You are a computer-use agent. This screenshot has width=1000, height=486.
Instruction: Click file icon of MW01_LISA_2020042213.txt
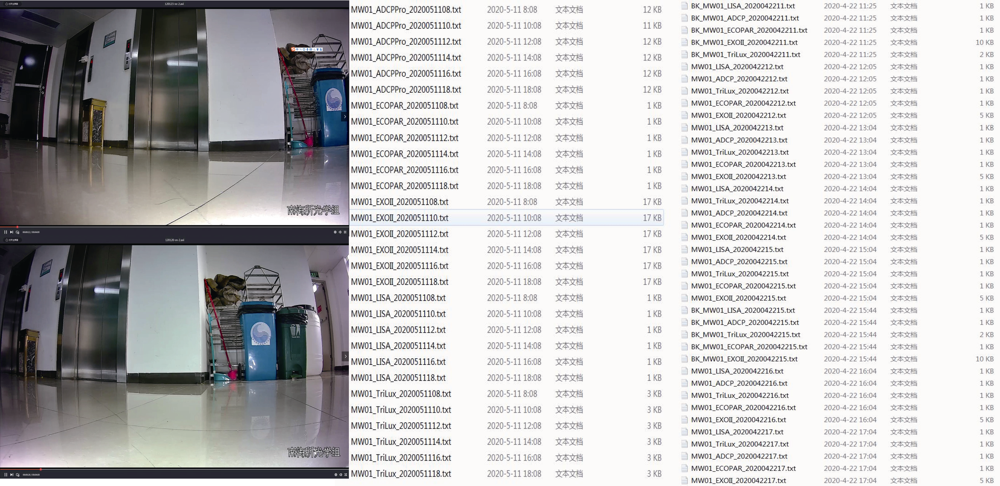pos(685,128)
